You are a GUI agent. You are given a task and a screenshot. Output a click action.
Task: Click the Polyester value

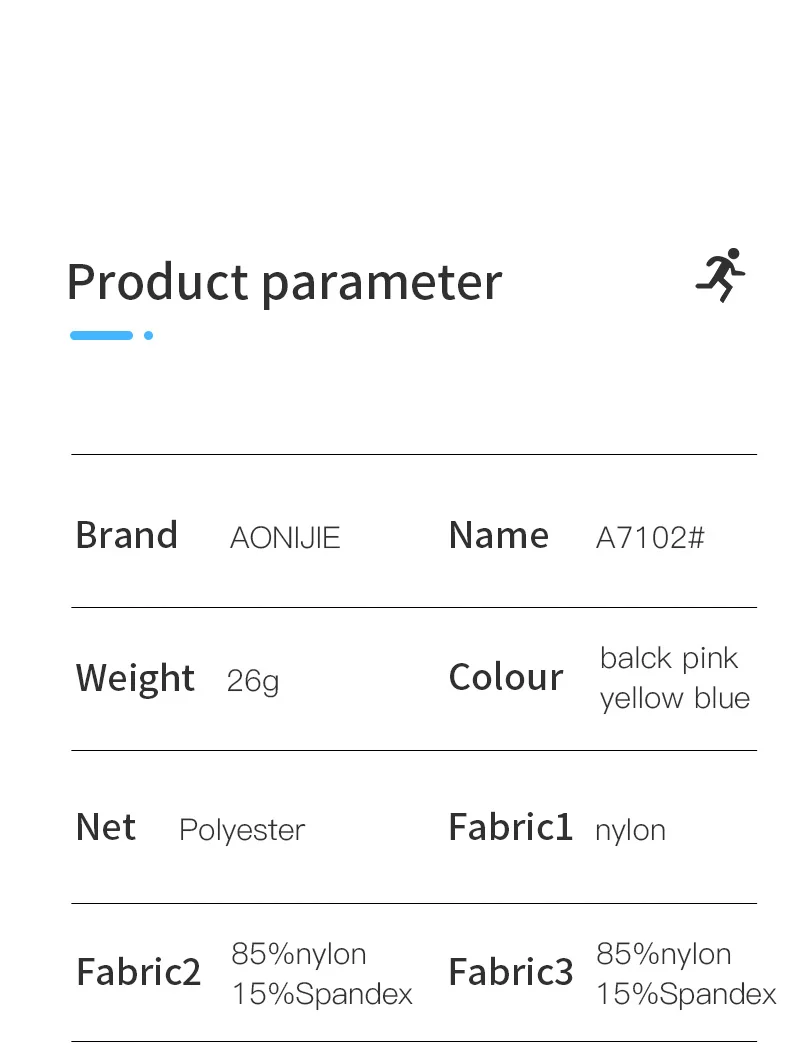[x=242, y=830]
